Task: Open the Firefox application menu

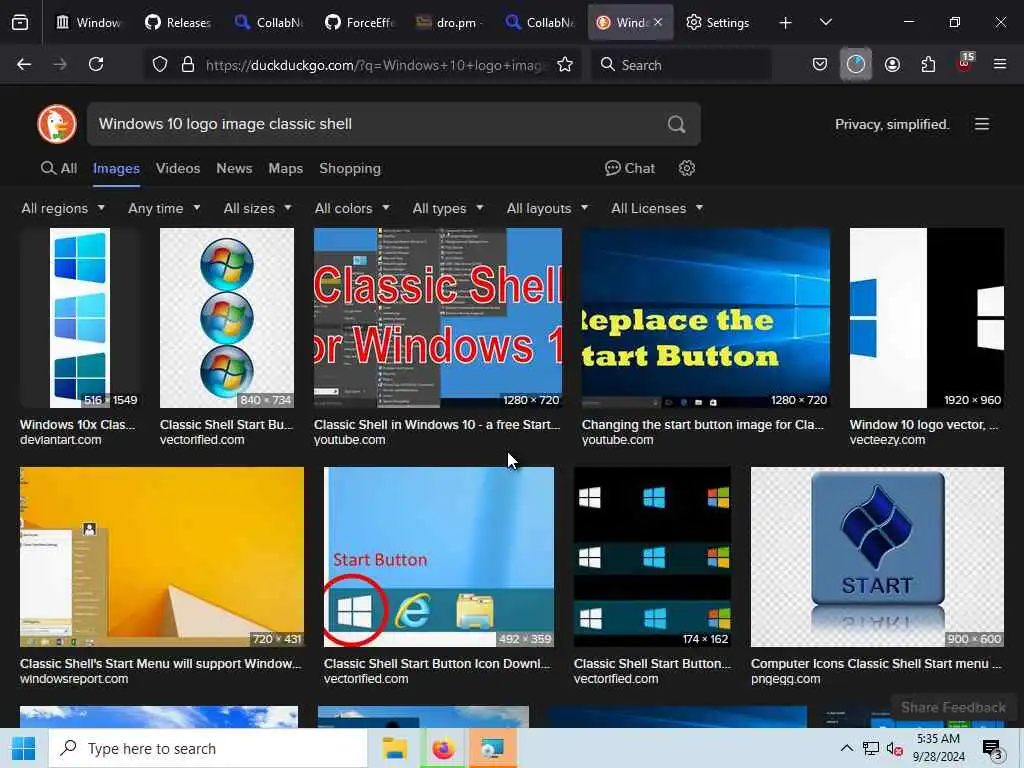Action: coord(1000,64)
